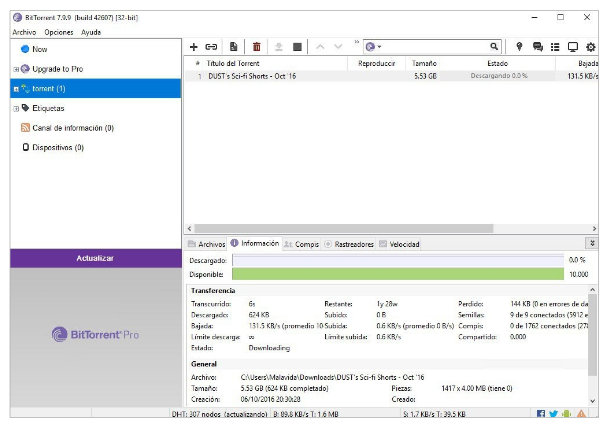Click Move Down Queue arrow icon
Viewport: 611px width, 431px height.
(x=338, y=47)
